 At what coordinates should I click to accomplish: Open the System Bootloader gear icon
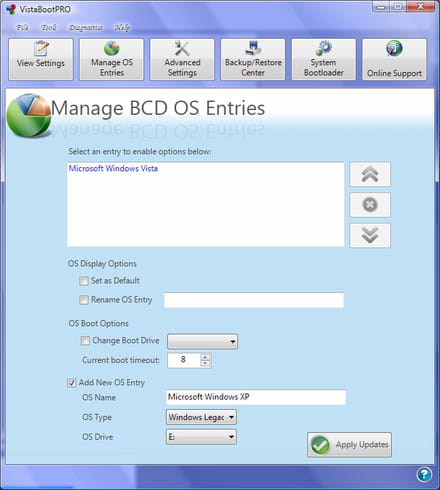pyautogui.click(x=324, y=59)
